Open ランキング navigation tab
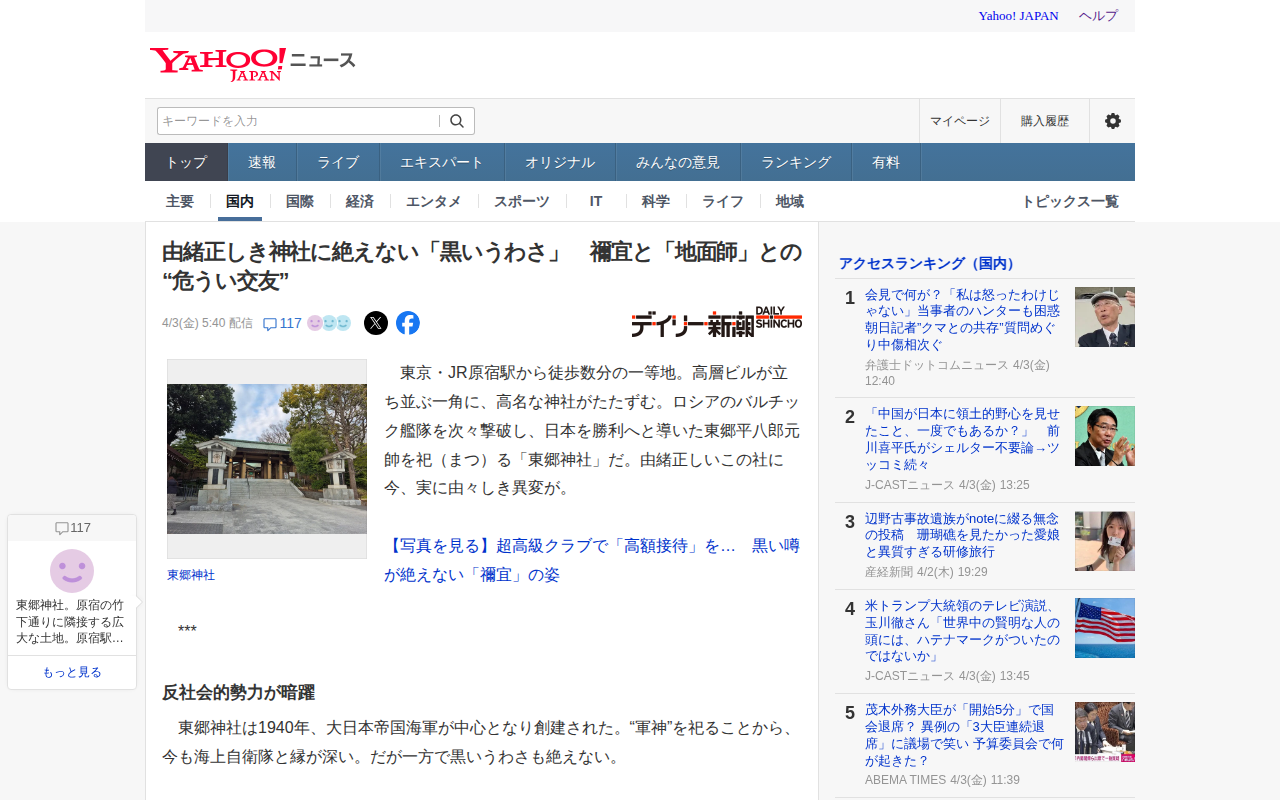The width and height of the screenshot is (1280, 800). pos(796,162)
